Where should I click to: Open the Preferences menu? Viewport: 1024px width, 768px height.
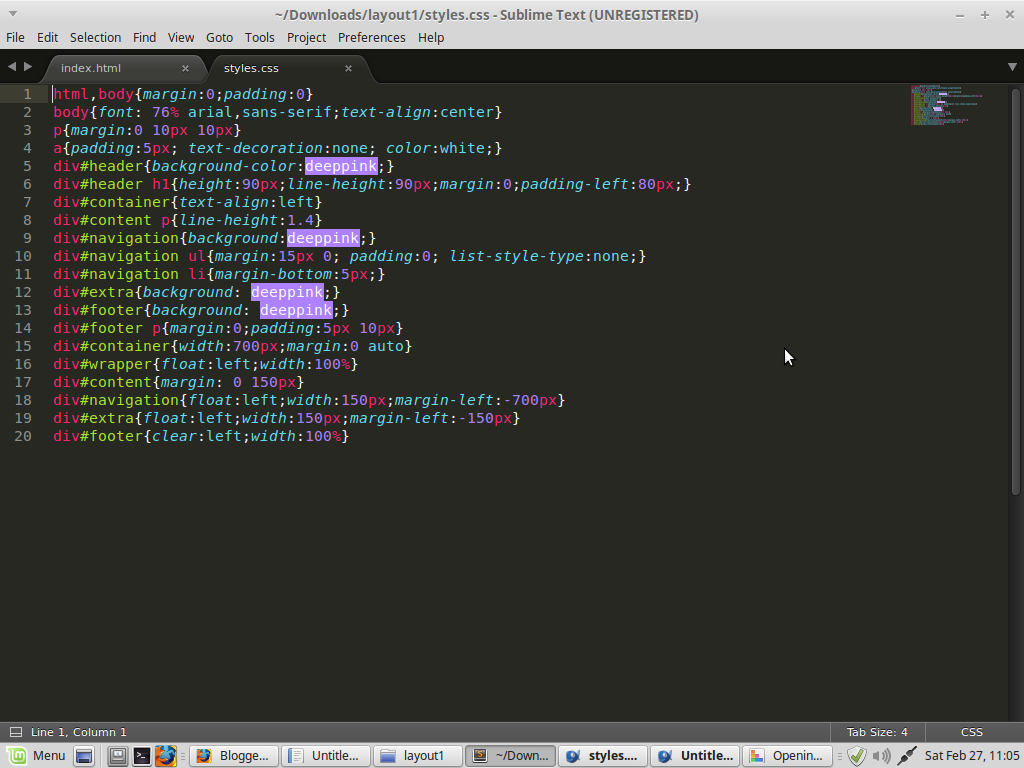click(371, 37)
